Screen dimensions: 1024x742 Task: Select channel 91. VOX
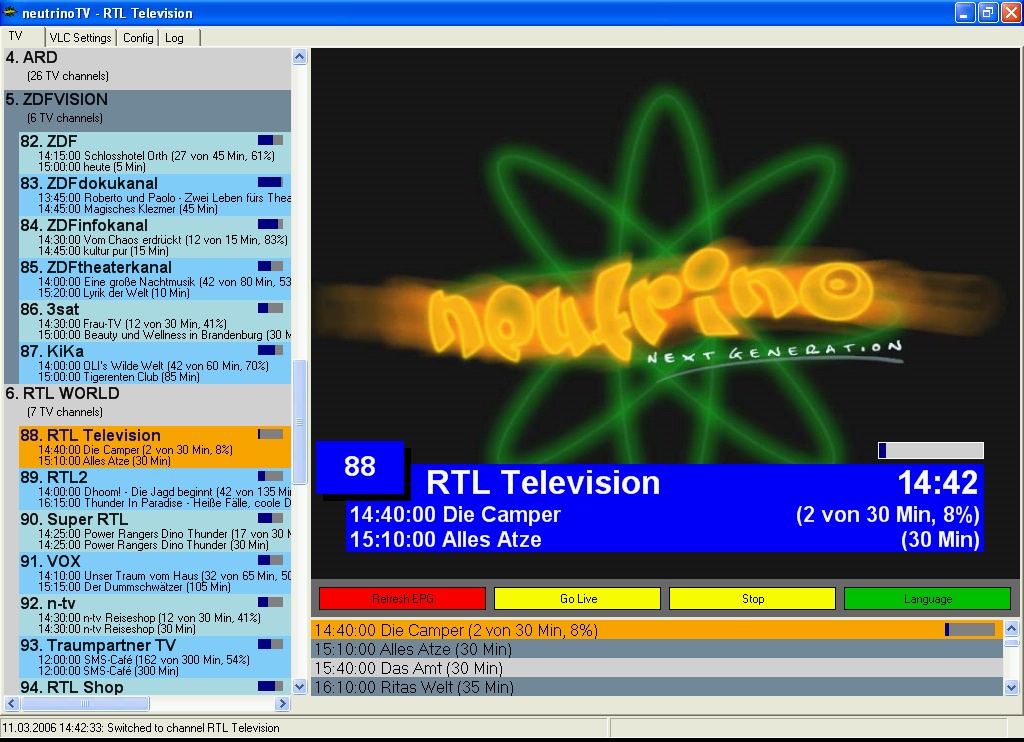155,572
